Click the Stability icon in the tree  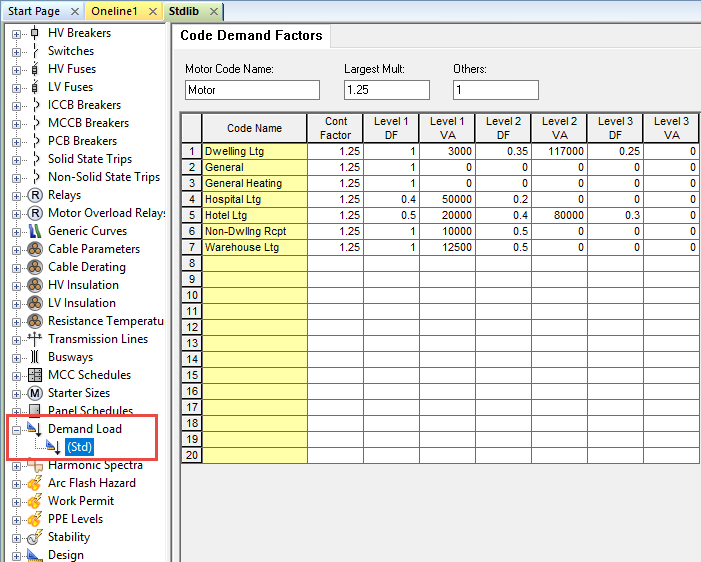pyautogui.click(x=35, y=537)
